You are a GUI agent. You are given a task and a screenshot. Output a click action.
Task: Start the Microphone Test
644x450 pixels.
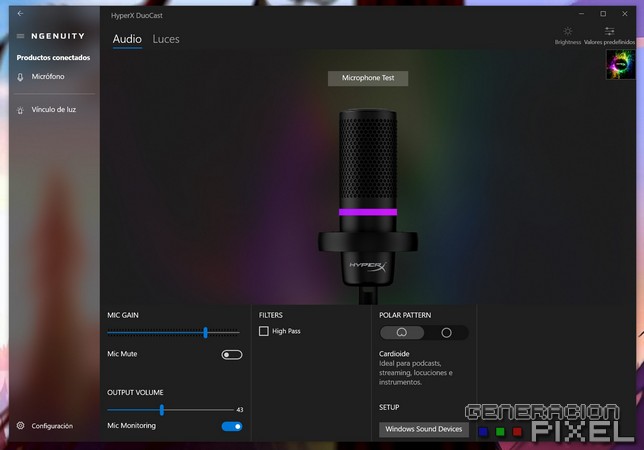click(368, 78)
